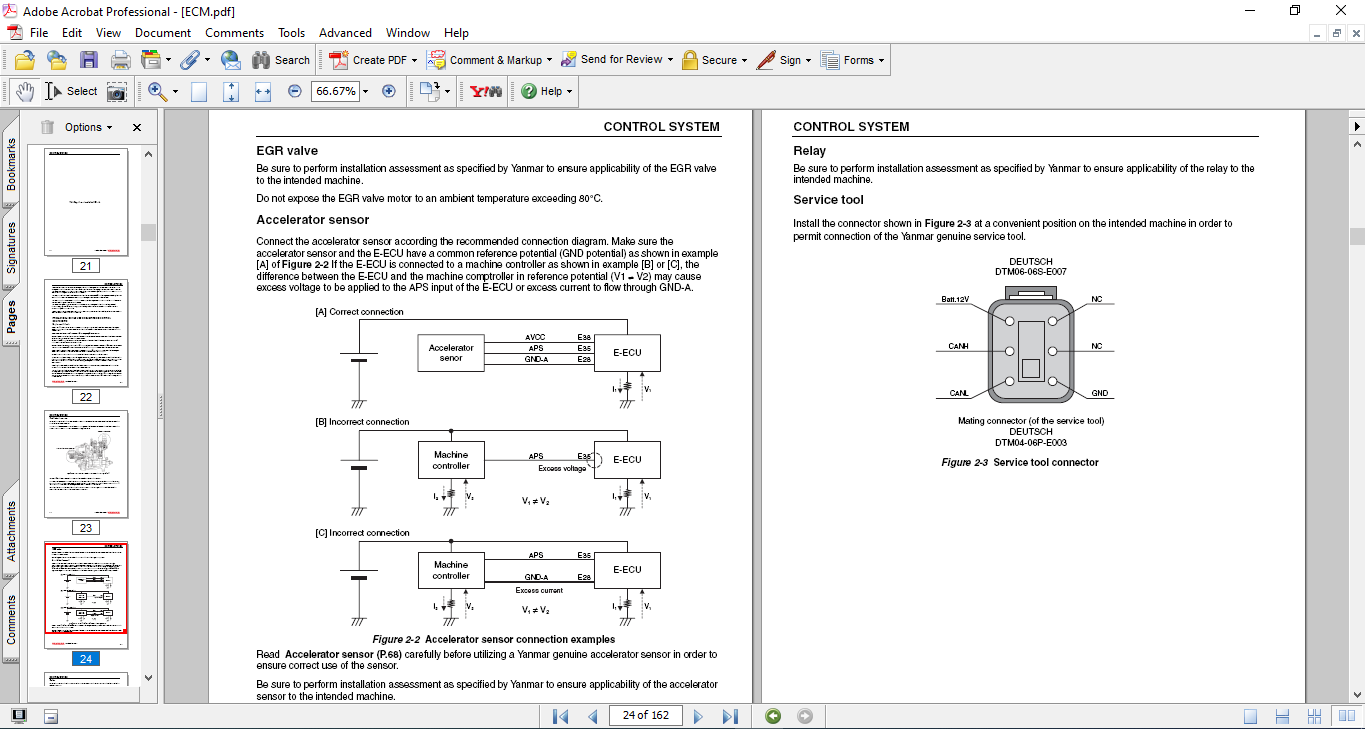Click the Fit Width icon

[x=263, y=91]
